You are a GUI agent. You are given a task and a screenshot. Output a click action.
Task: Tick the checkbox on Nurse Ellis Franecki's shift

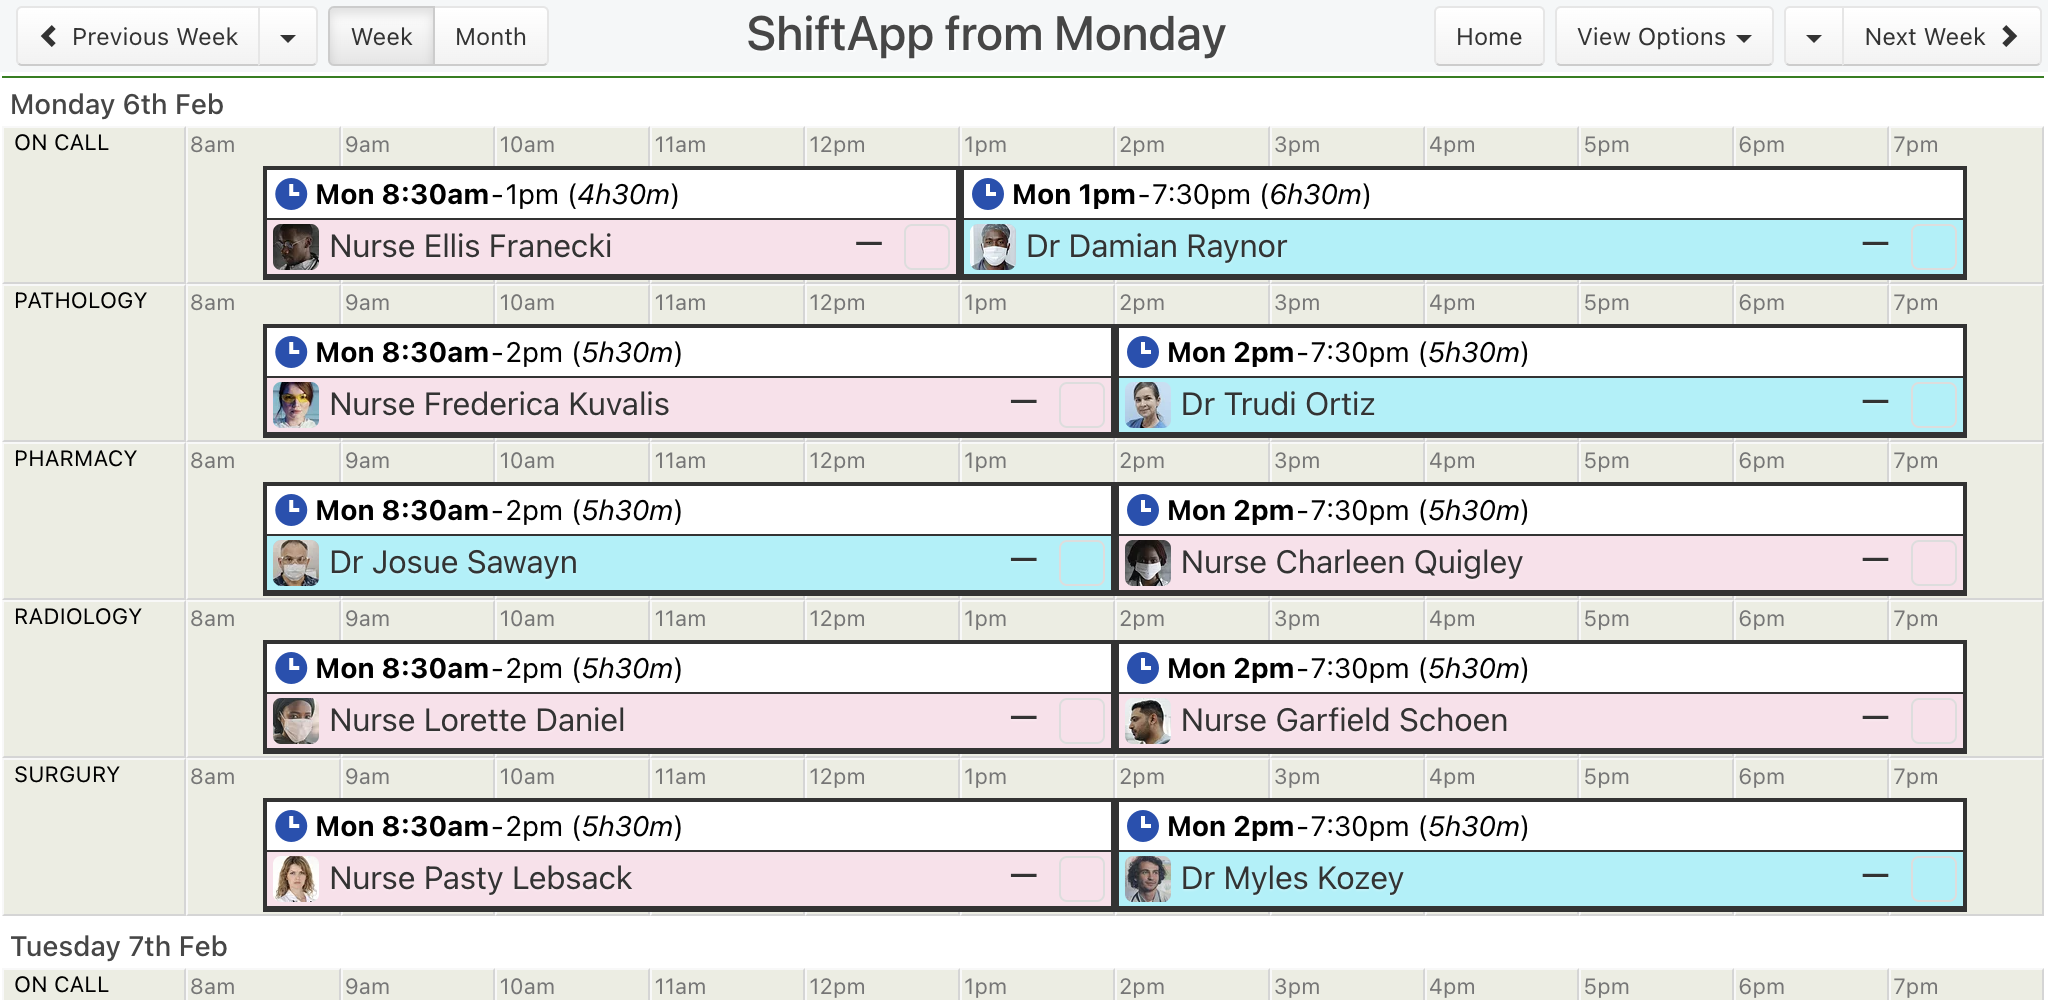pyautogui.click(x=927, y=247)
